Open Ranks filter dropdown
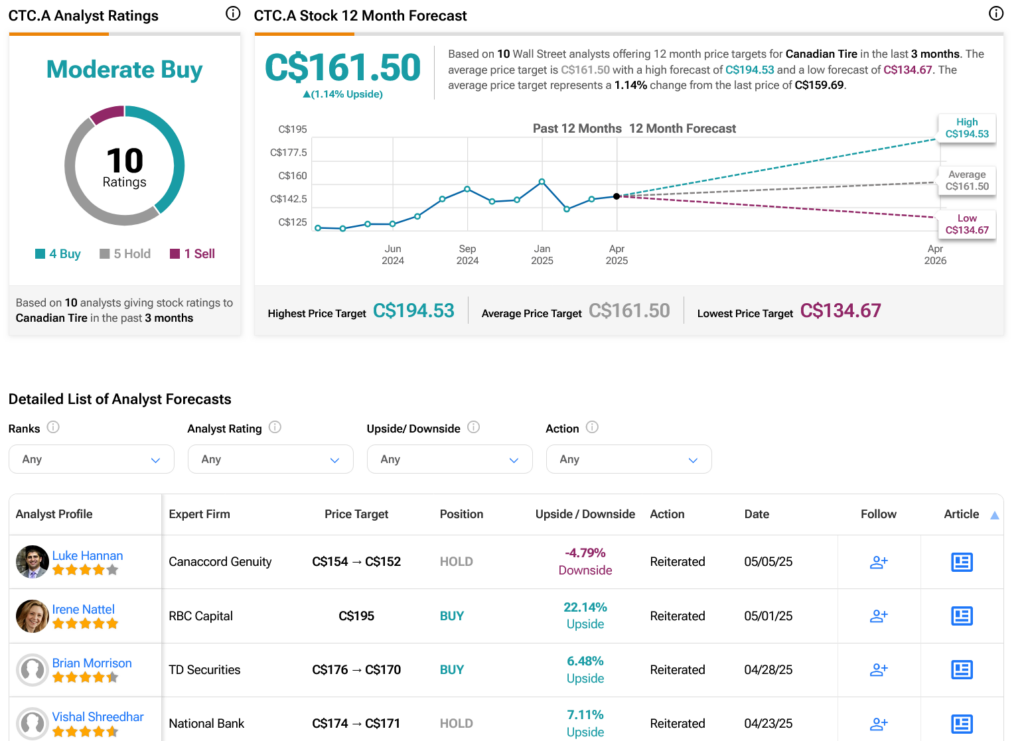This screenshot has height=741, width=1024. [x=91, y=459]
